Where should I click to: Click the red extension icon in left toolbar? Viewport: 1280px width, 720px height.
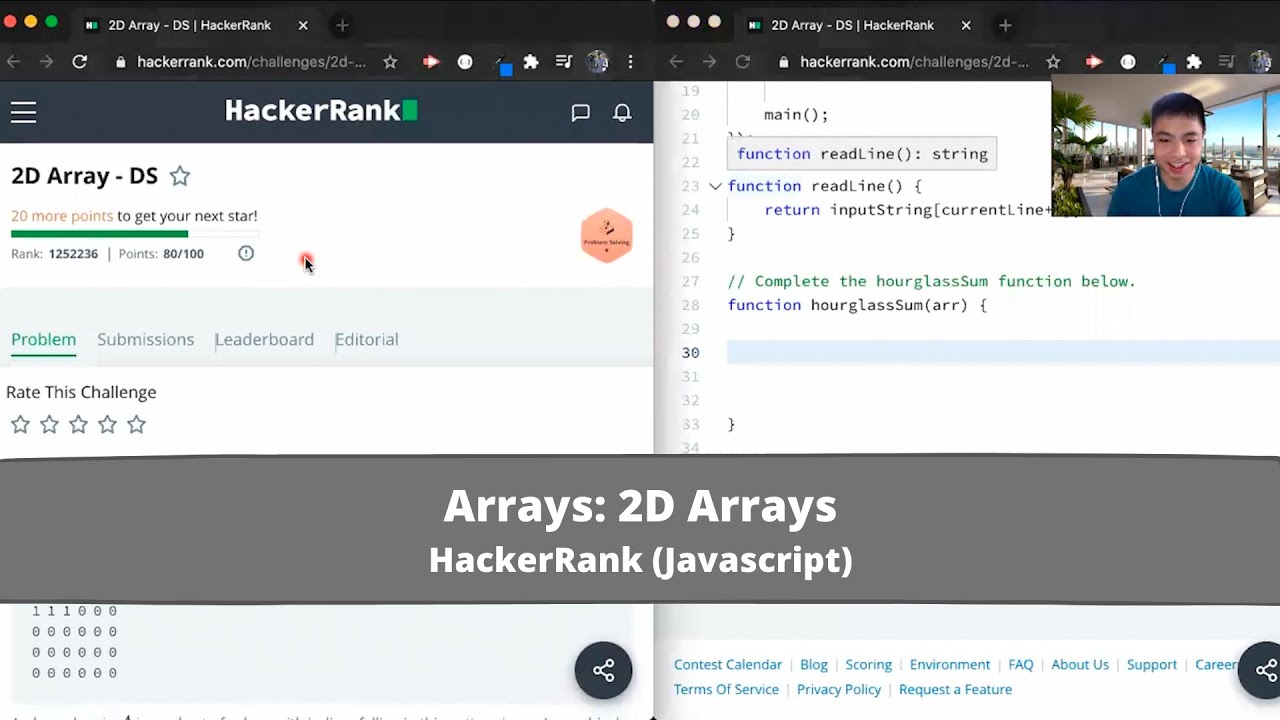tap(431, 62)
